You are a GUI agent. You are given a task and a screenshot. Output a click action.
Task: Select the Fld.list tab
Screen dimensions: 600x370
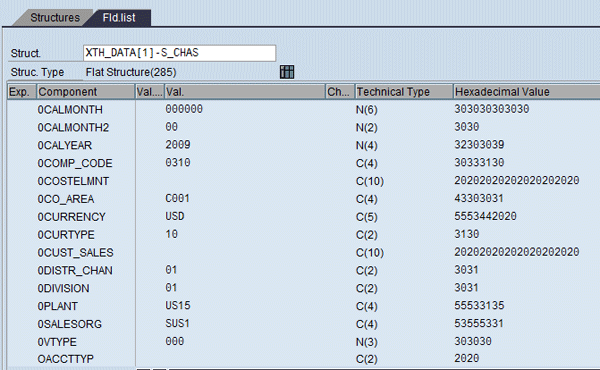pyautogui.click(x=119, y=18)
